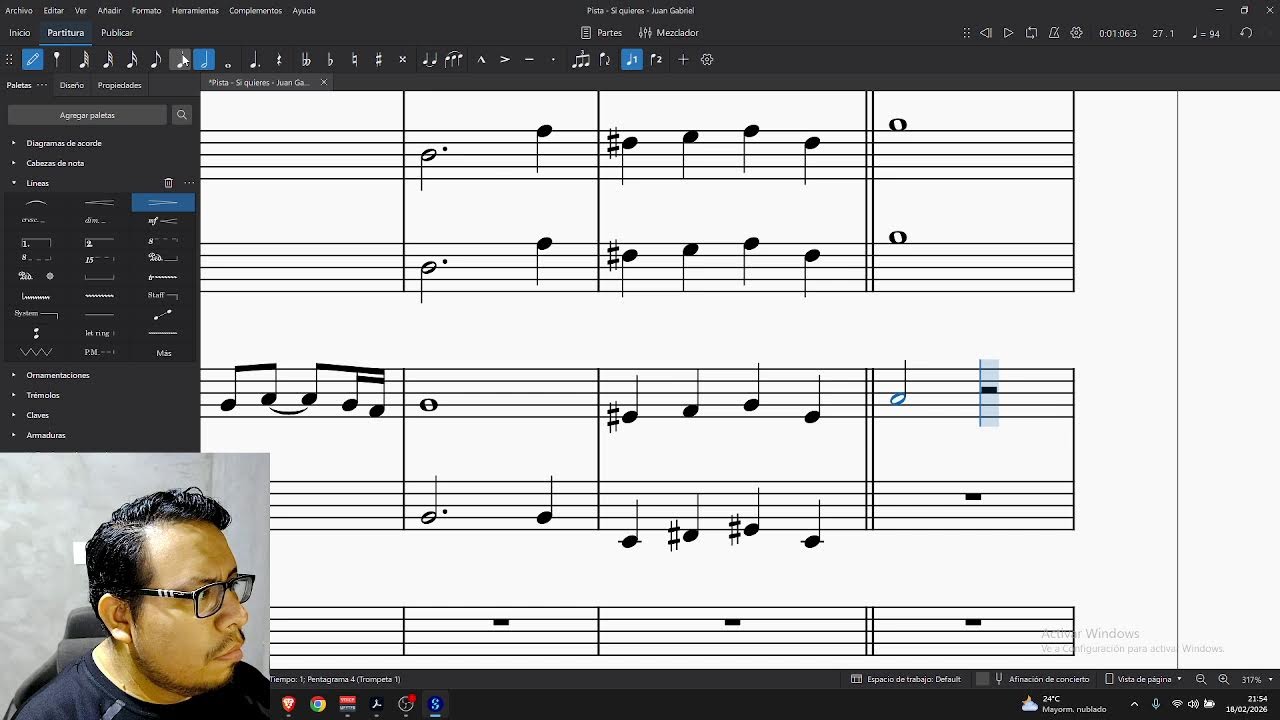Toggle the augmentation dot

pyautogui.click(x=255, y=60)
